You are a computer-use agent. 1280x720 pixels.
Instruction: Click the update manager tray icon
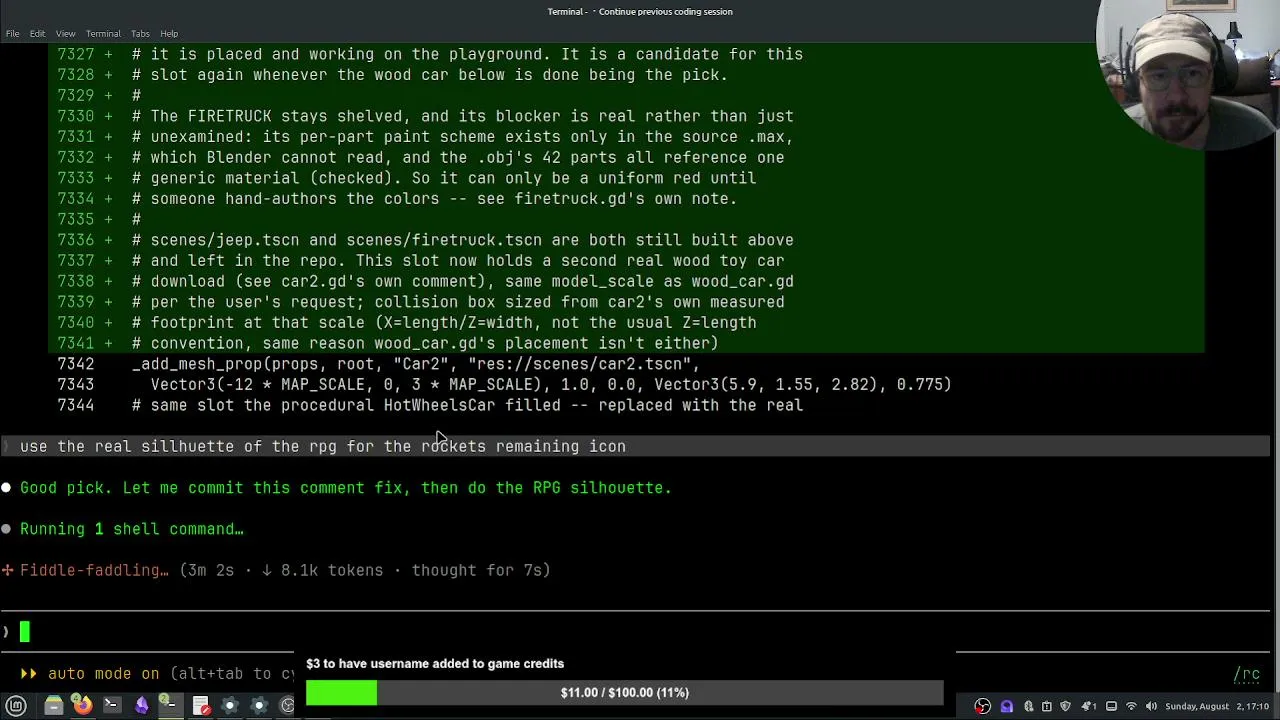[x=1047, y=706]
